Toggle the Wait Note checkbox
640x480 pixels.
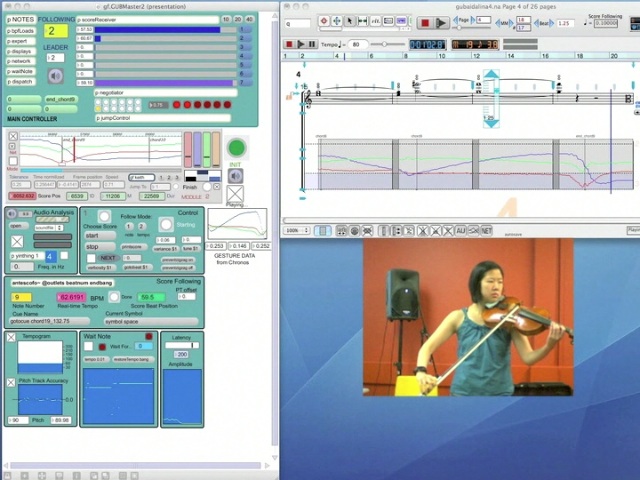(88, 347)
